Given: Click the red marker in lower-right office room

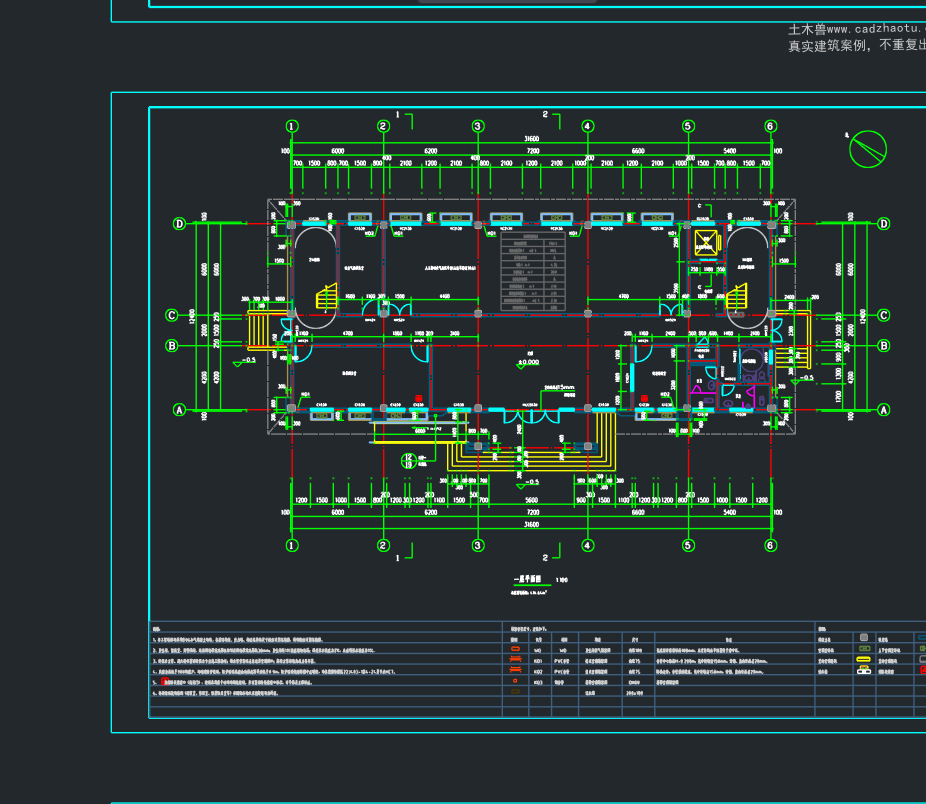Looking at the screenshot, I should tap(644, 399).
